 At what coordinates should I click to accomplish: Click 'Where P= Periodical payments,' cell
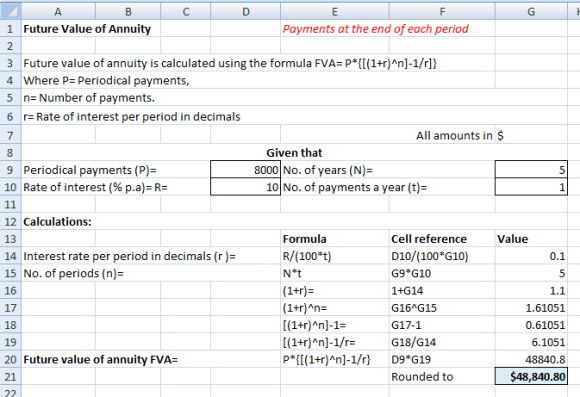[106, 80]
